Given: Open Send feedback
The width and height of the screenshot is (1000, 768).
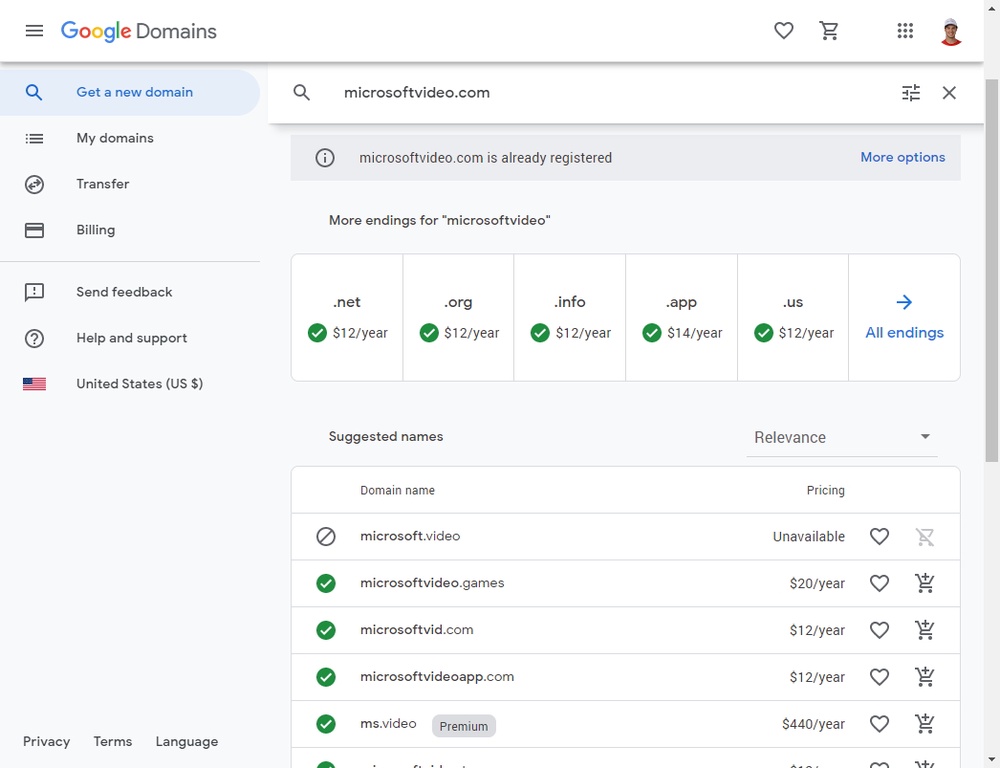Looking at the screenshot, I should tap(129, 292).
